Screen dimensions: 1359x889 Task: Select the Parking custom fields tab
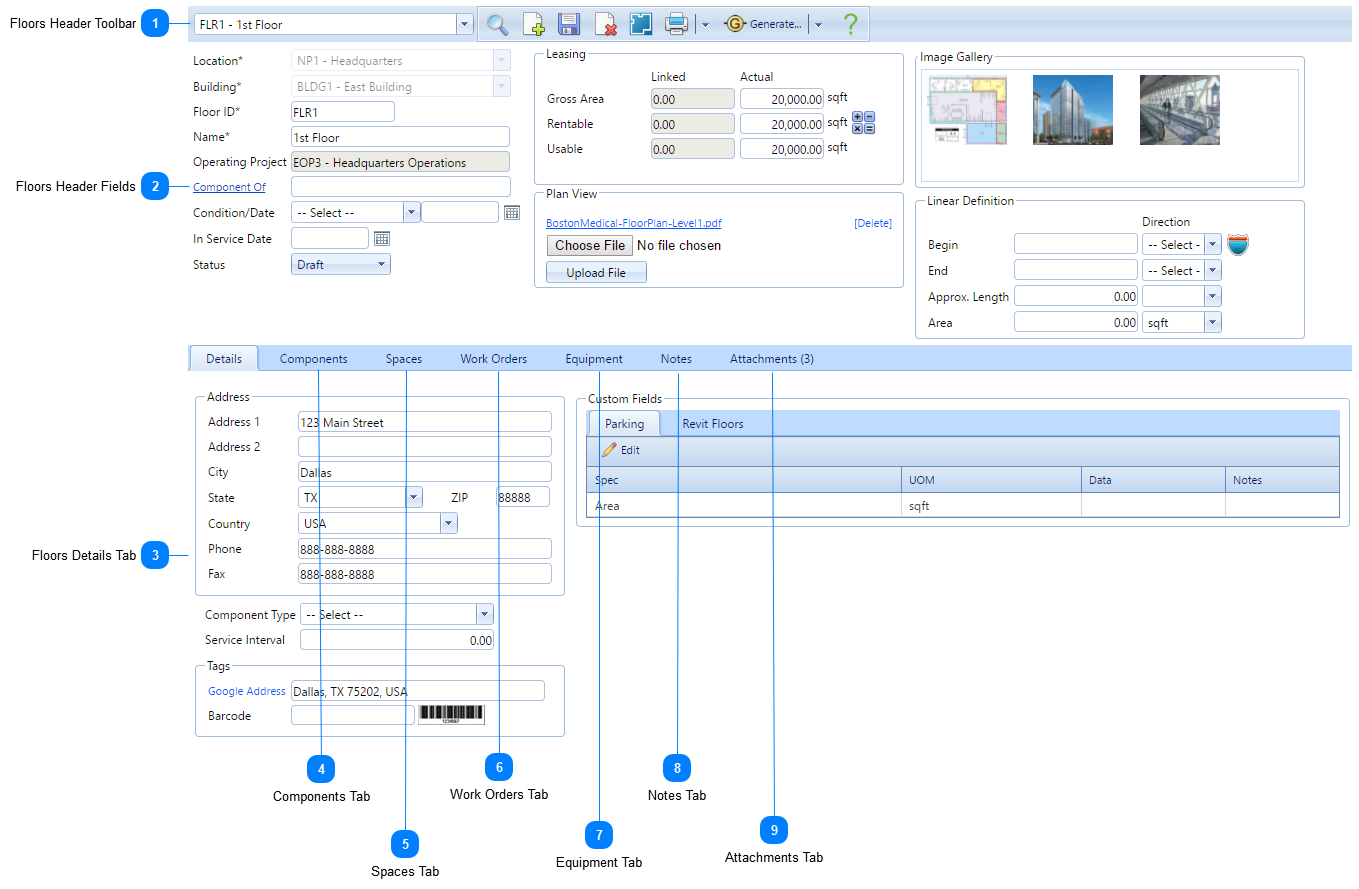(625, 424)
